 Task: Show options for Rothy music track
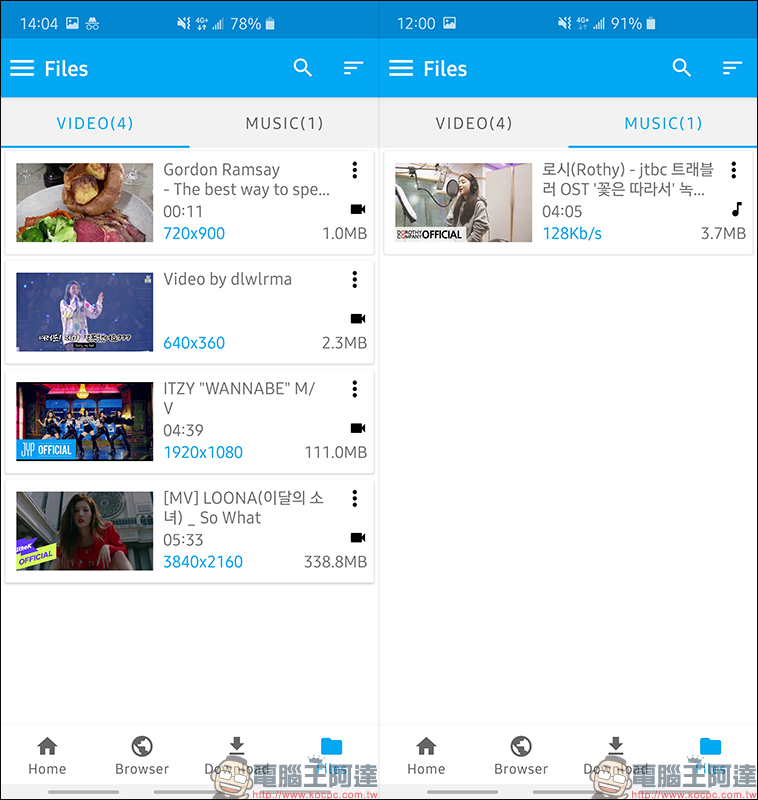coord(733,171)
